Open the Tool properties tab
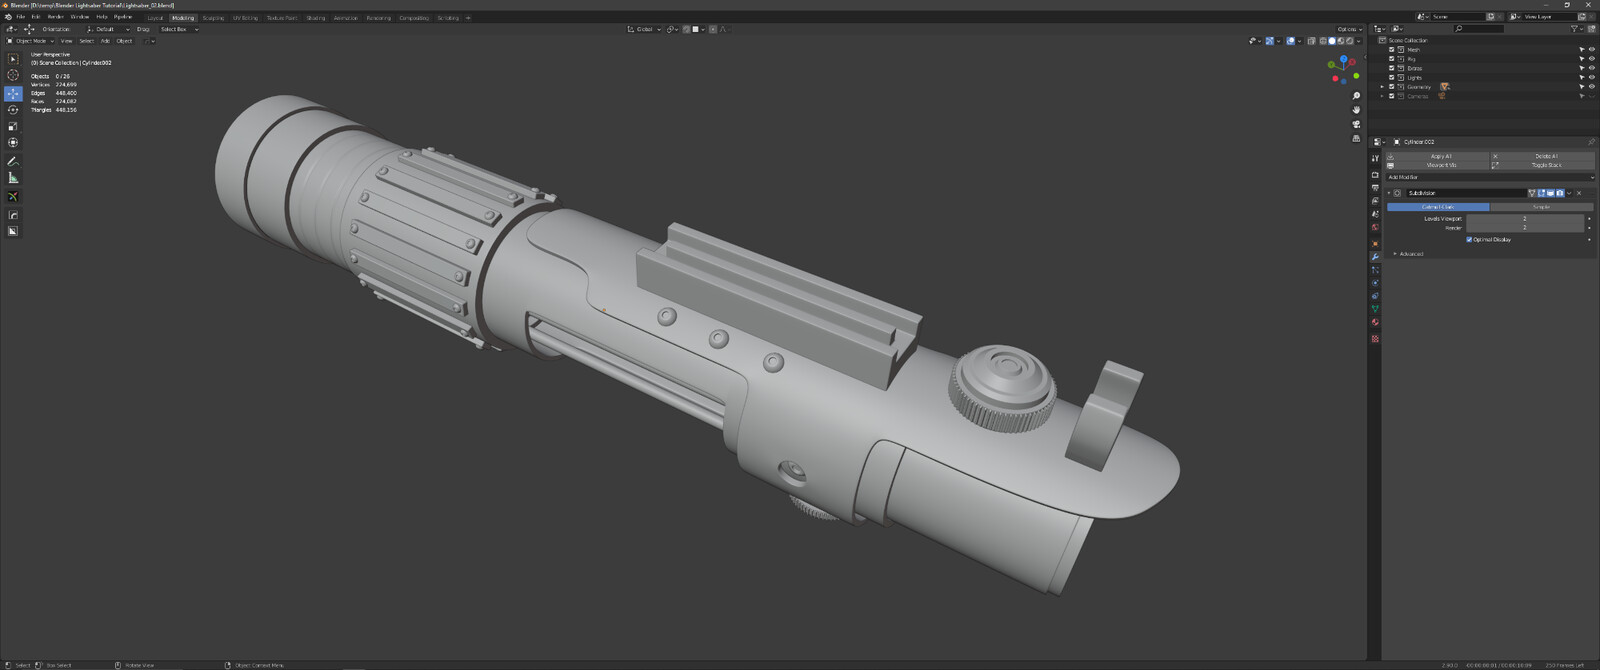 pos(1375,158)
